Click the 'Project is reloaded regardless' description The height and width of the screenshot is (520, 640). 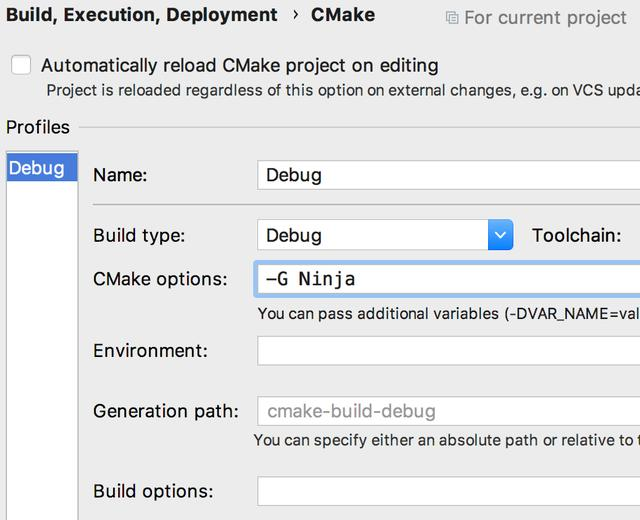click(x=343, y=90)
